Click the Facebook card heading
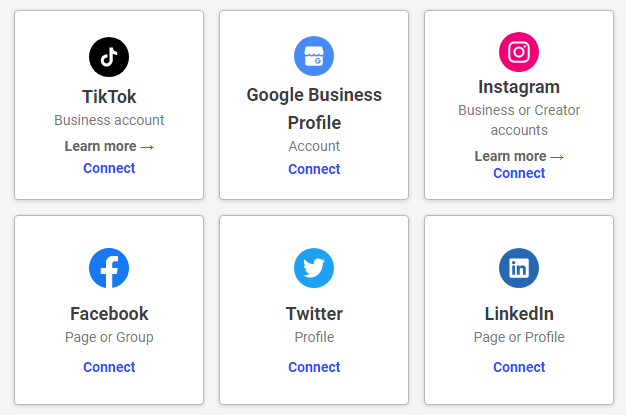Image resolution: width=626 pixels, height=415 pixels. click(109, 314)
